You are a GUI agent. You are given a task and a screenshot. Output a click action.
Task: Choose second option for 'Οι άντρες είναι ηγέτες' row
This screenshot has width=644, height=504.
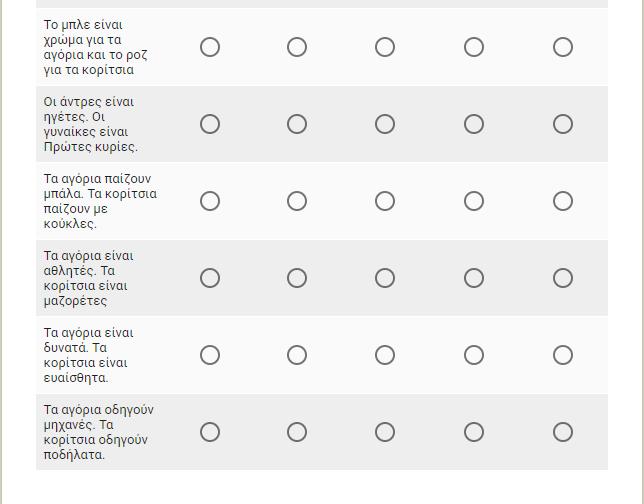[297, 124]
